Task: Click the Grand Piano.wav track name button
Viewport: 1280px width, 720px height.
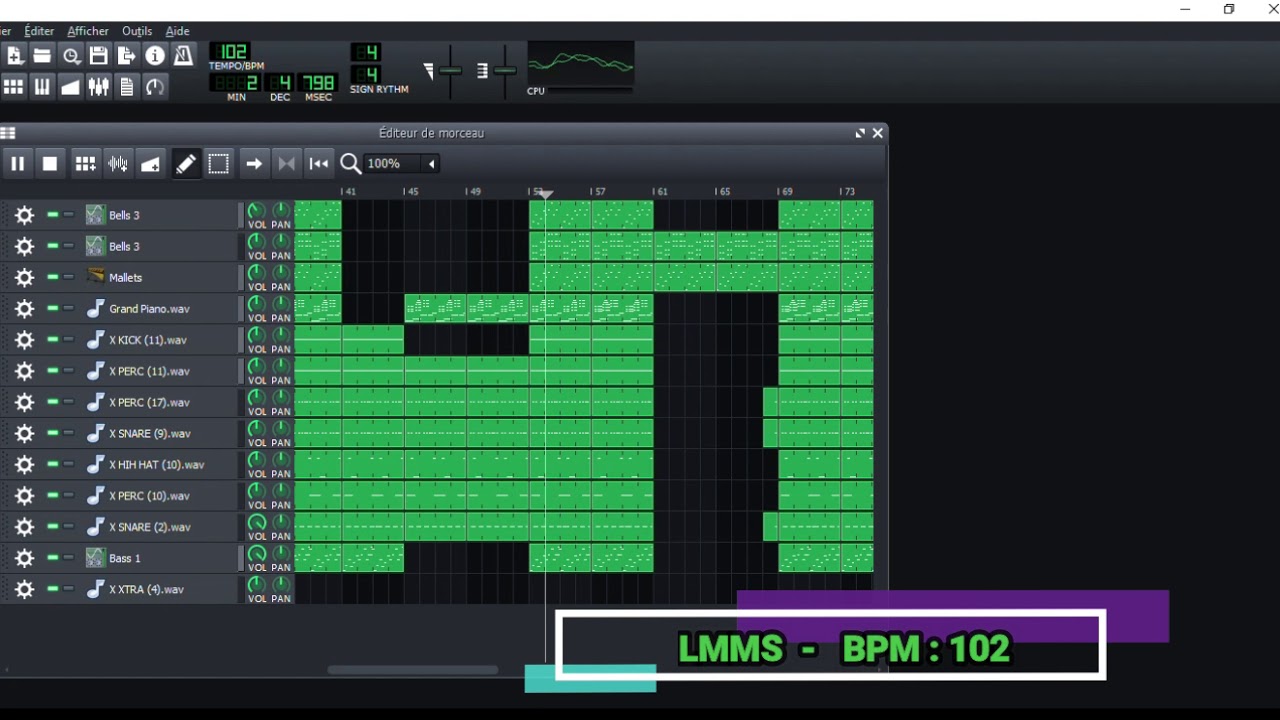Action: point(161,309)
